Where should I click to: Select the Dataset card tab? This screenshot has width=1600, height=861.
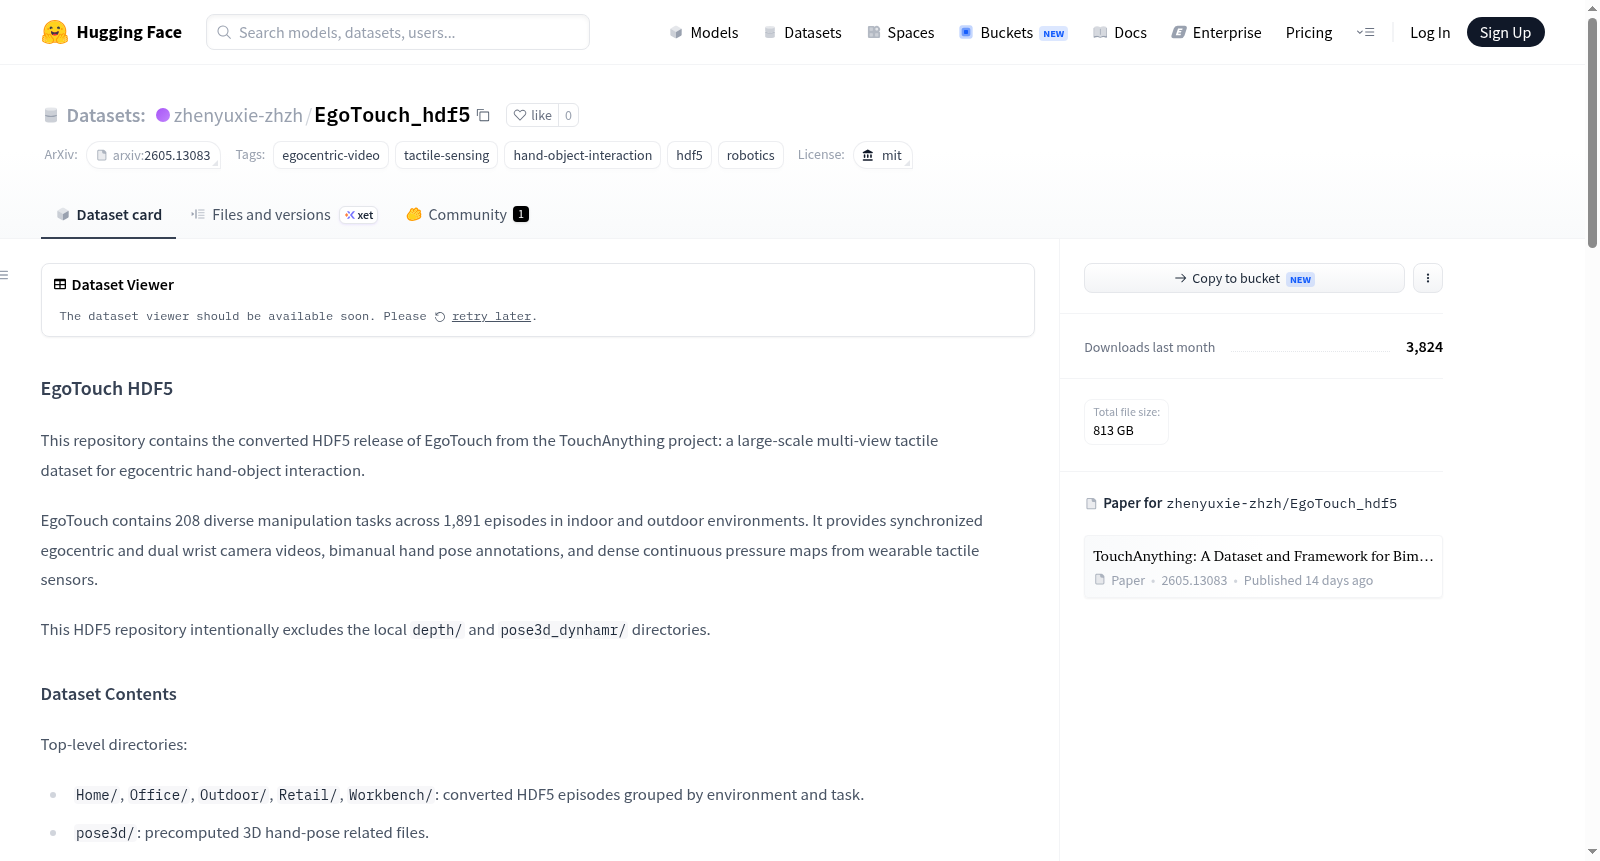click(x=108, y=214)
